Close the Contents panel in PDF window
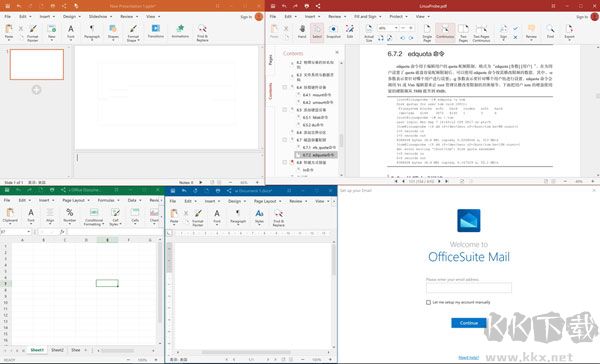600x364 pixels. tap(337, 52)
